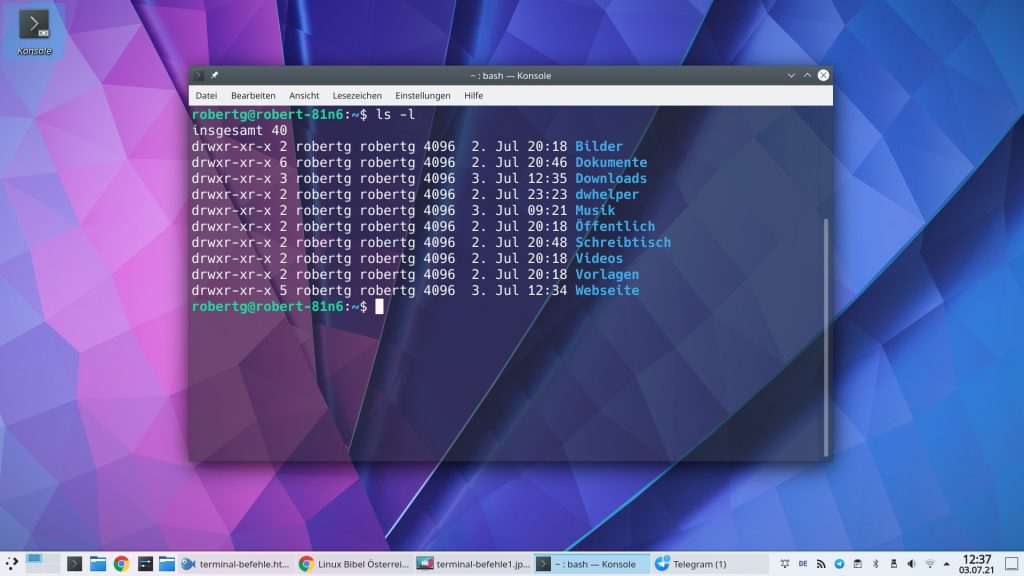
Task: Click the Vorlagen directory name
Action: click(x=607, y=274)
